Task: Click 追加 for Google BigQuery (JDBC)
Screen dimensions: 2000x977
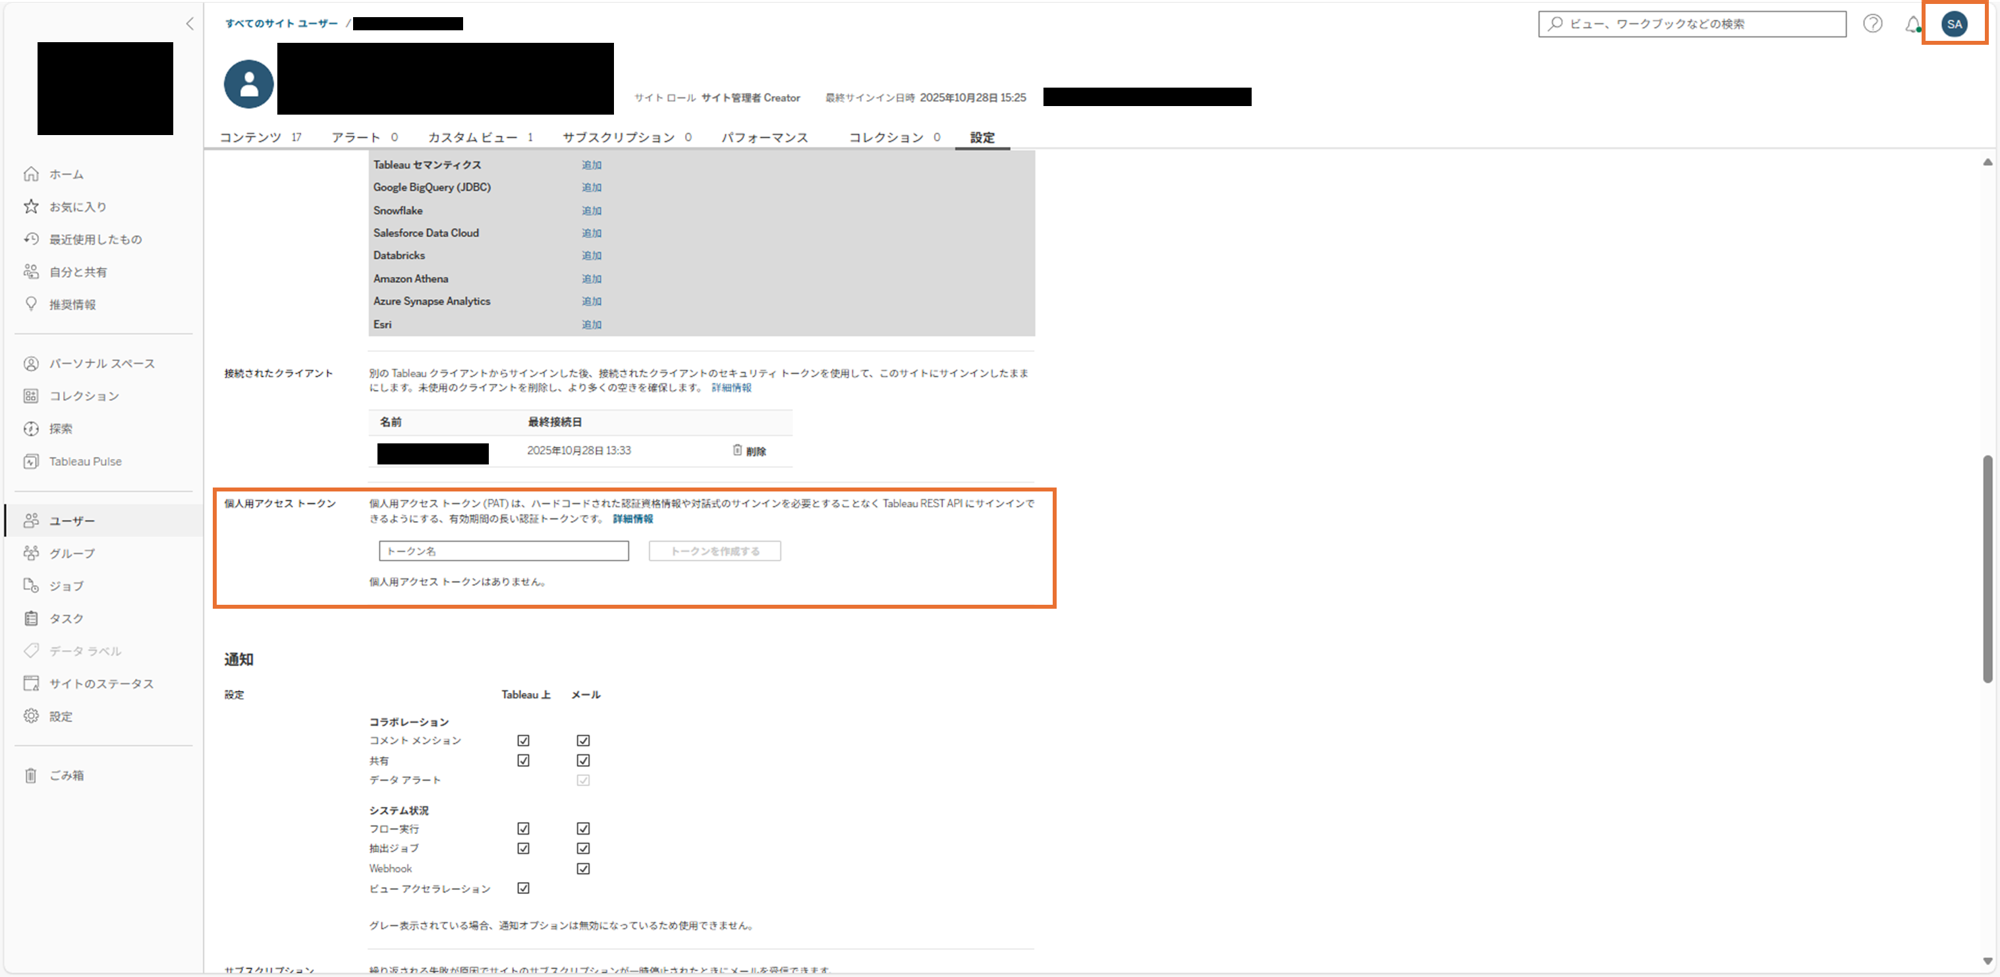Action: [592, 188]
